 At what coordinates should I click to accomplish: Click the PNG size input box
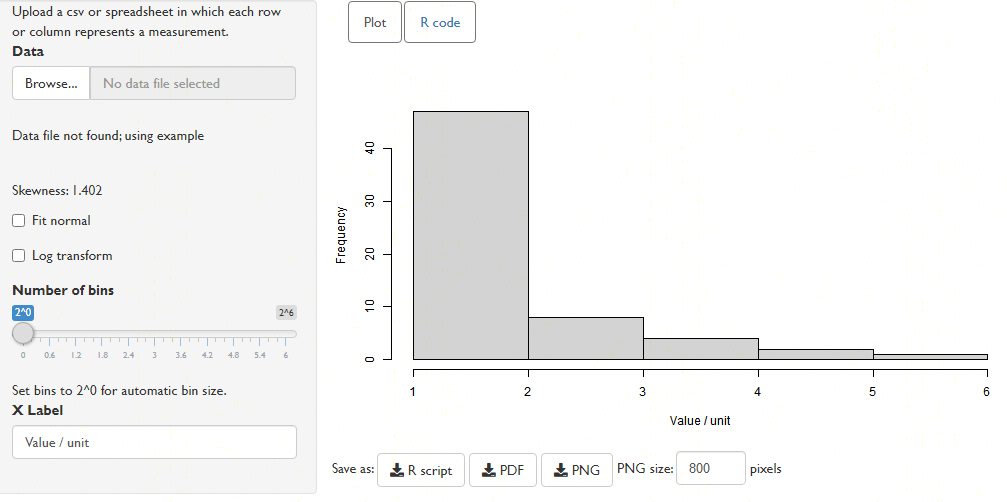pos(711,469)
